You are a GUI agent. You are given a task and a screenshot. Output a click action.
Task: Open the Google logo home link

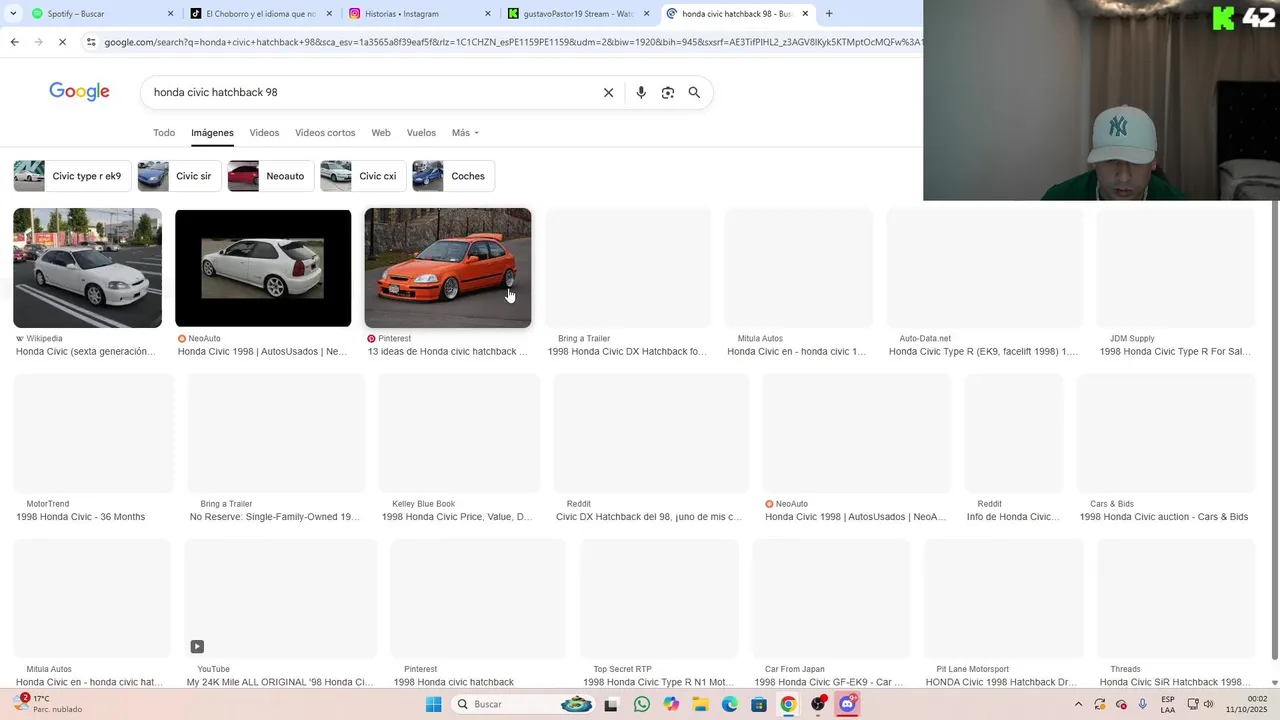79,92
